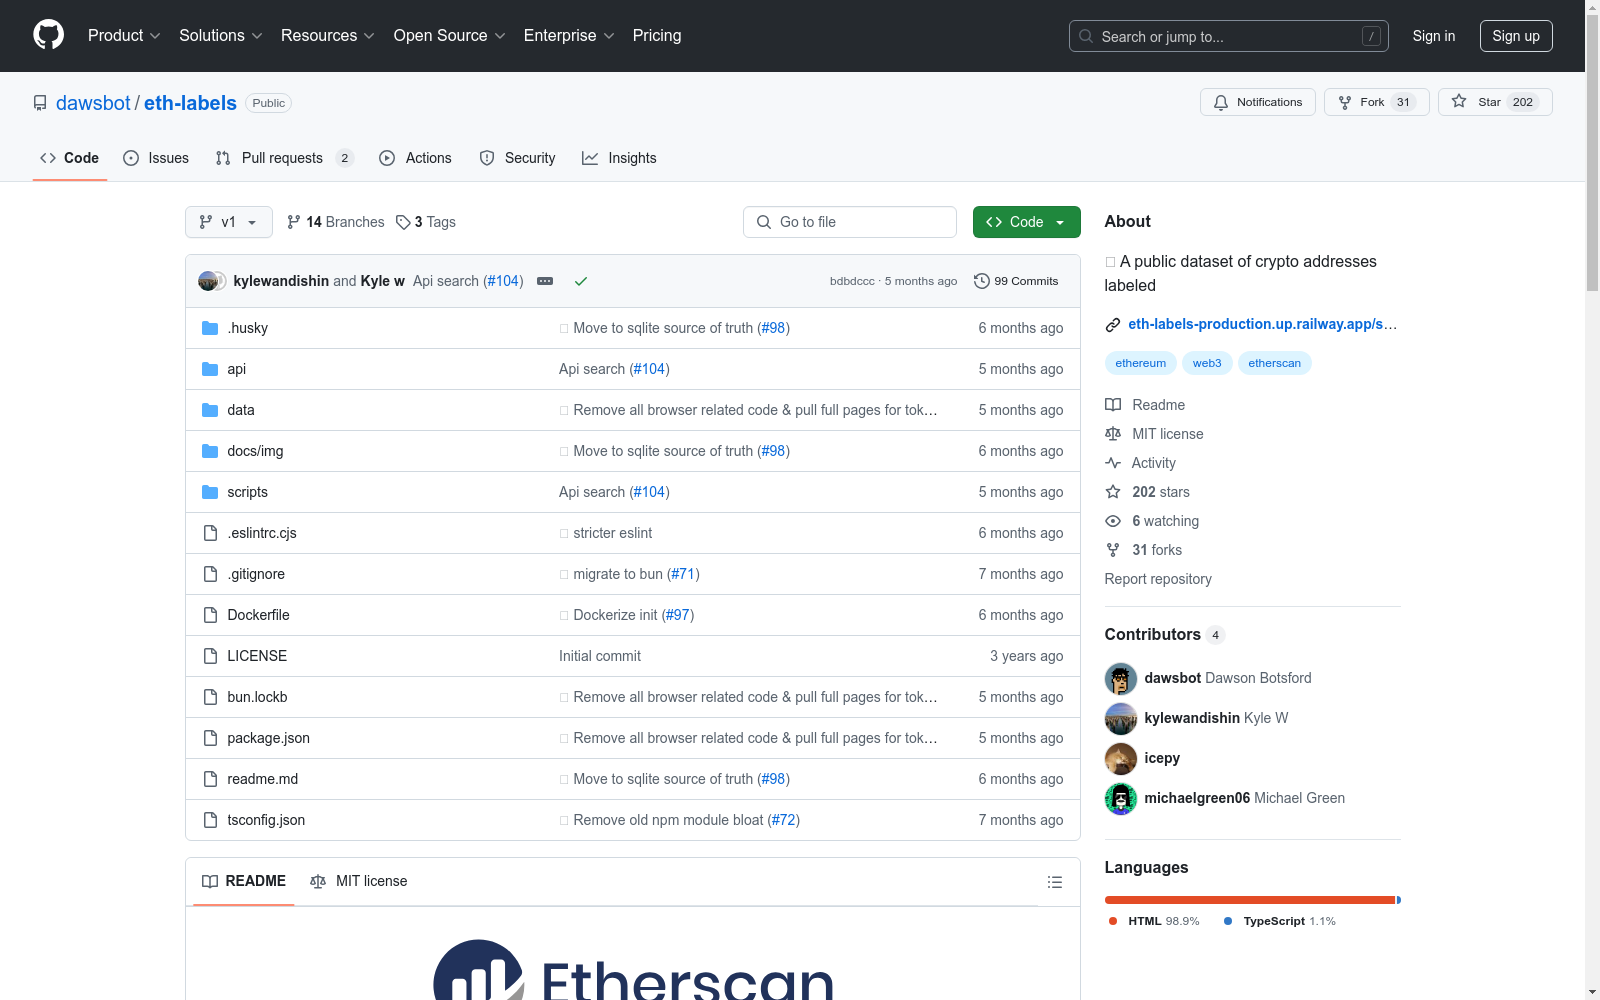Open the readme.md file
Screen dimensions: 1600x1000
[x=262, y=779]
